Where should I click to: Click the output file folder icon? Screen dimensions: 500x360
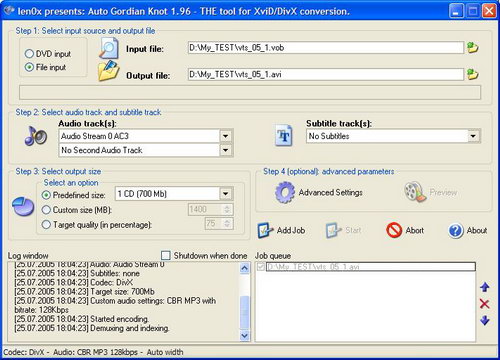(109, 71)
